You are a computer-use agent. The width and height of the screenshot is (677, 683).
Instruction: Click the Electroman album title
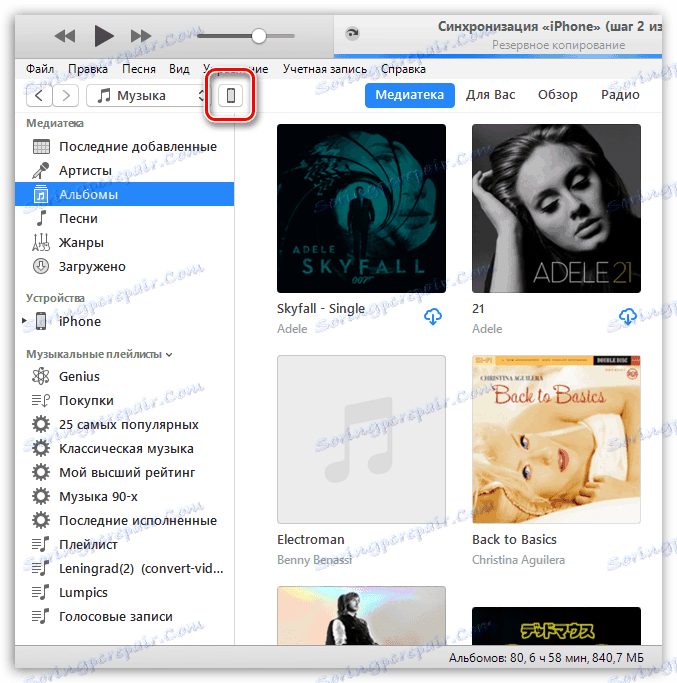(311, 539)
